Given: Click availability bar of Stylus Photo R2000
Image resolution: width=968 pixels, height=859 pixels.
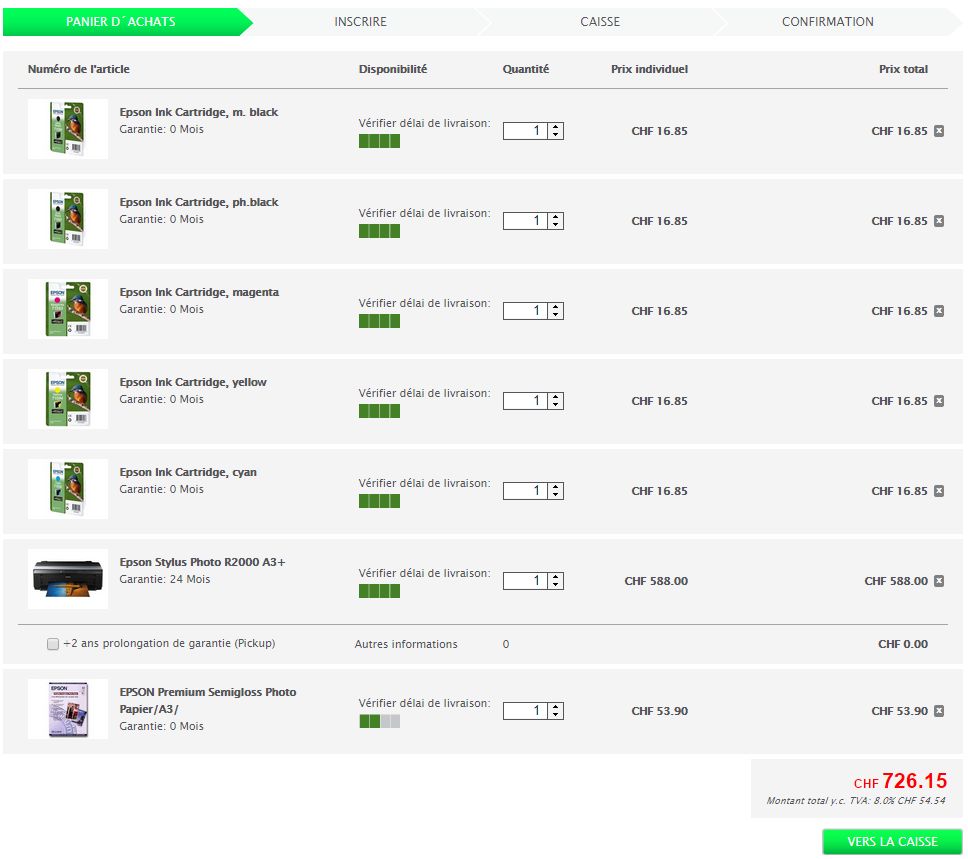Looking at the screenshot, I should [380, 591].
